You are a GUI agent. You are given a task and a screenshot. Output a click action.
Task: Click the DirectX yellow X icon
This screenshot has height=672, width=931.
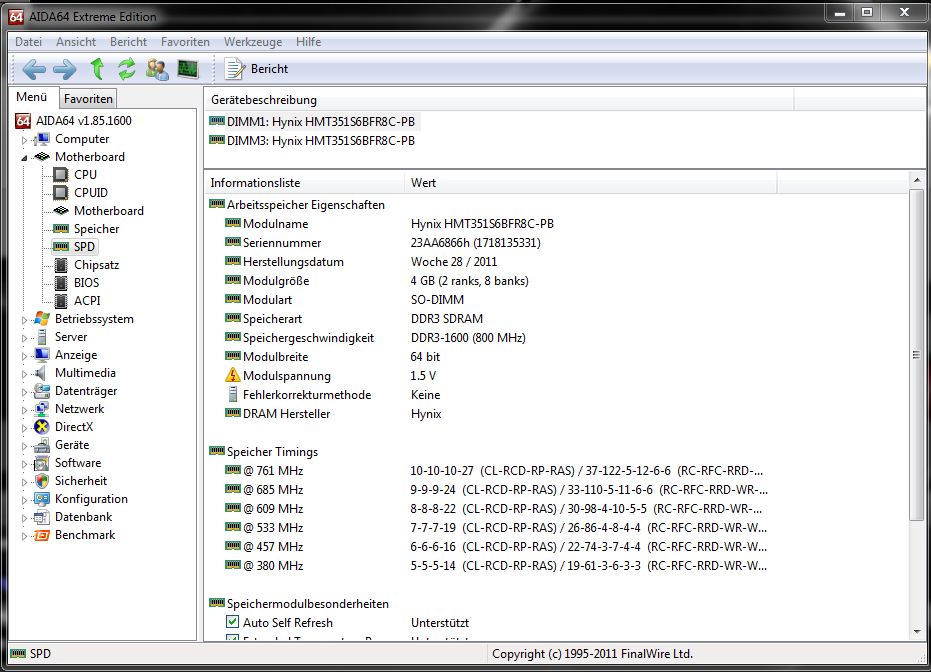click(42, 427)
